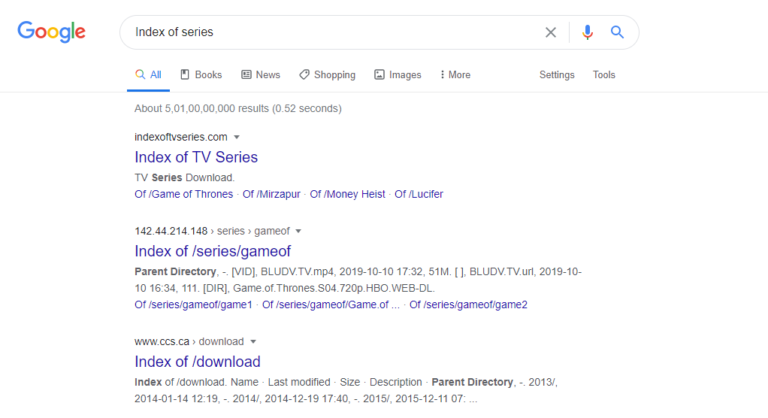Image resolution: width=768 pixels, height=418 pixels.
Task: Open Of /Lucifer sitelink
Action: pos(419,194)
